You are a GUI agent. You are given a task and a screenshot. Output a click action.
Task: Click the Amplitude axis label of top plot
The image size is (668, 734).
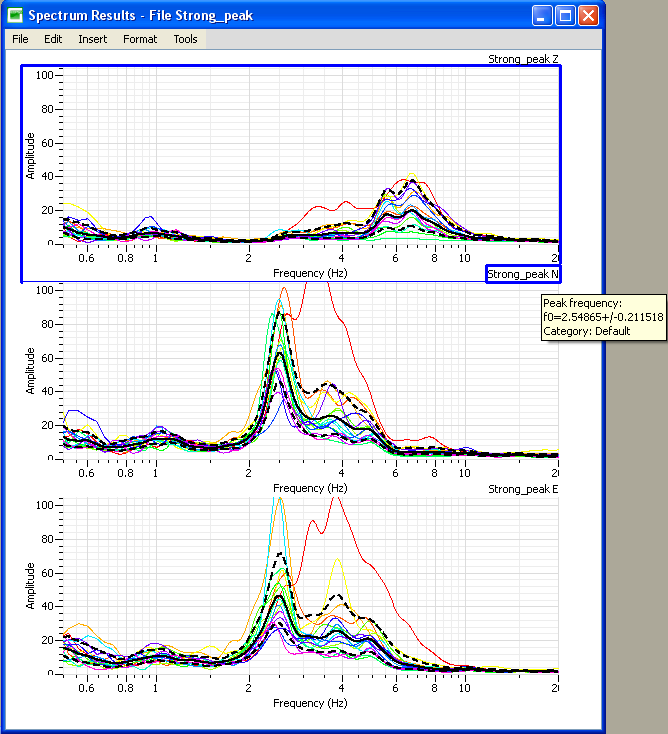tap(32, 156)
